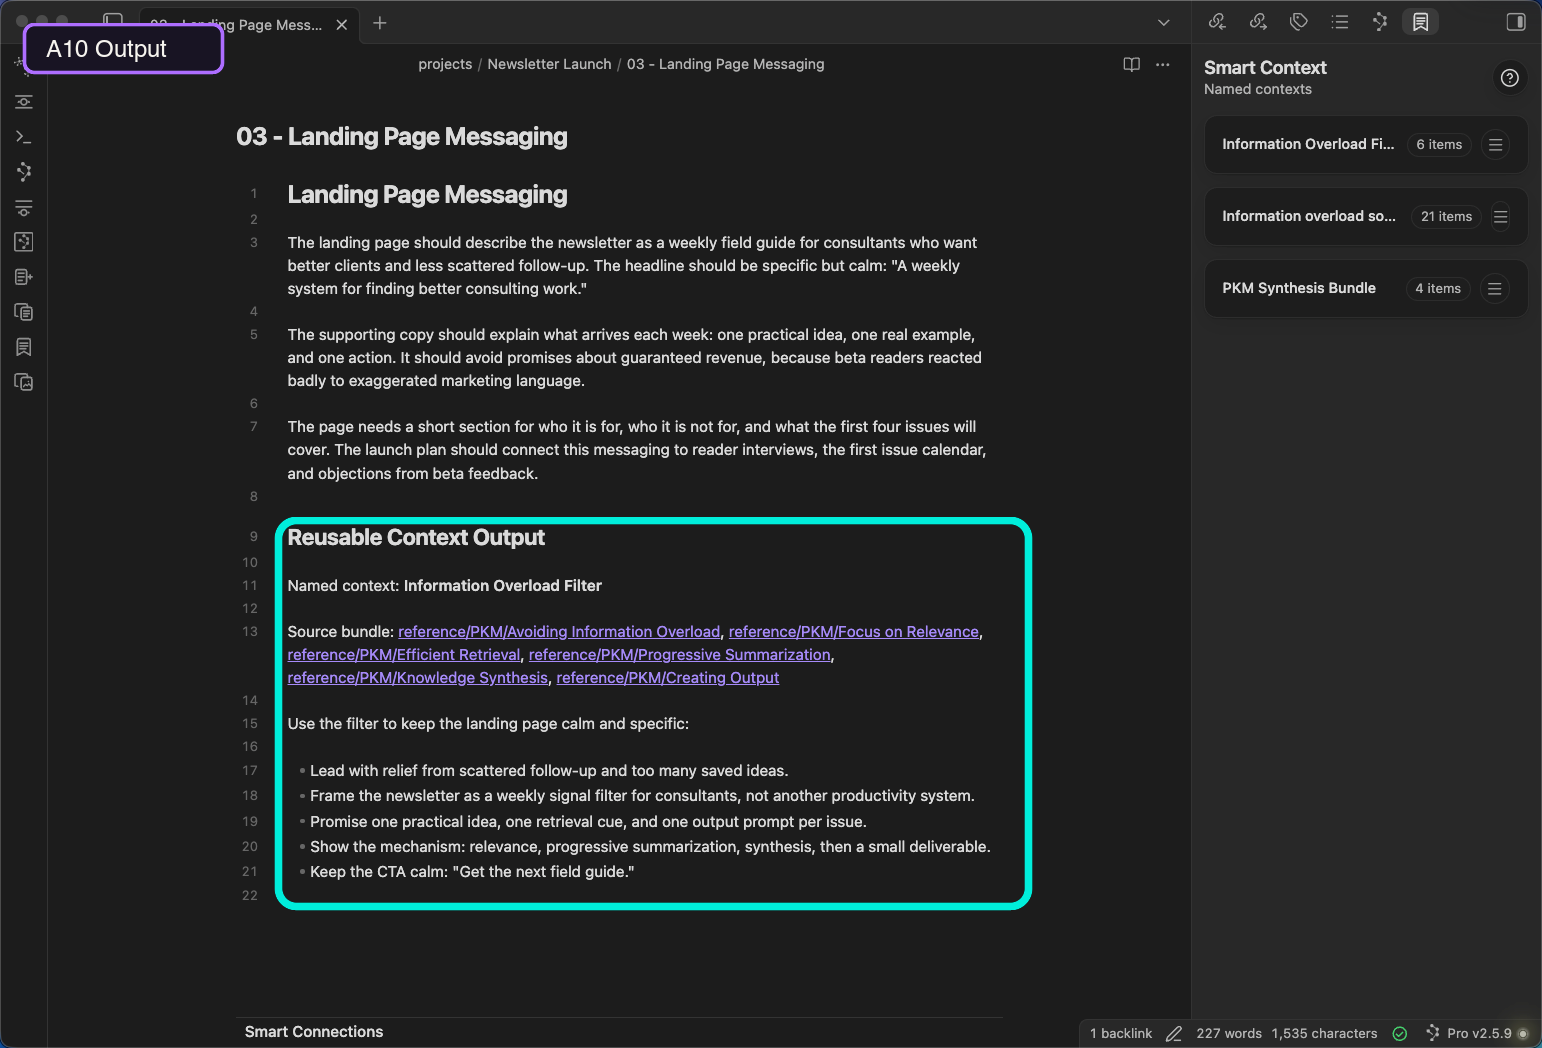Viewport: 1542px width, 1048px height.
Task: Open Information Overload Fi... context menu
Action: [1495, 145]
